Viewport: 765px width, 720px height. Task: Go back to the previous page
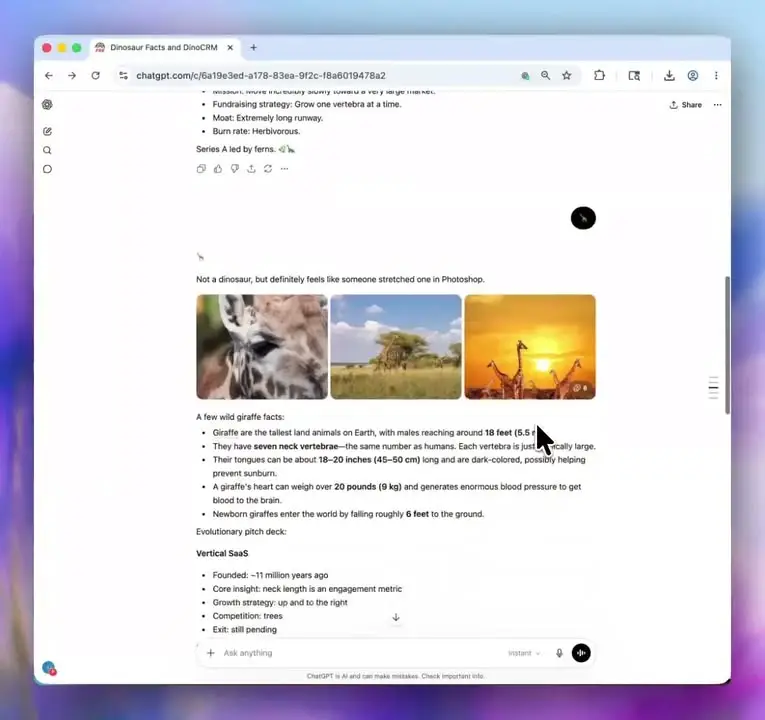tap(49, 76)
